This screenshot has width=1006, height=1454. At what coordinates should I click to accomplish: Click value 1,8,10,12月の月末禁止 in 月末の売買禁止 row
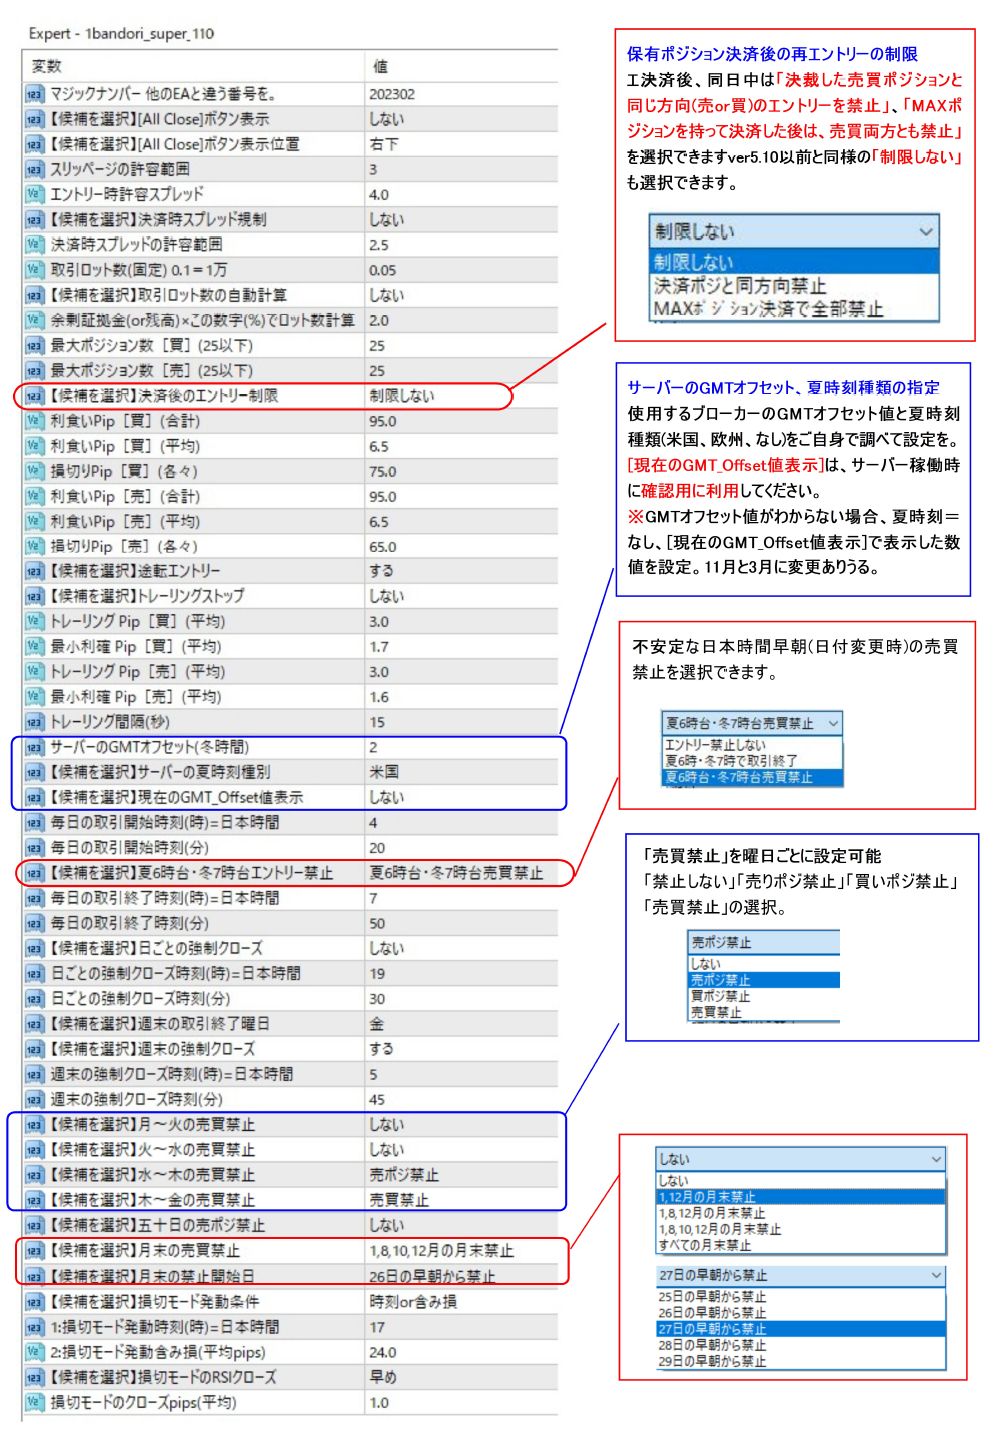click(x=441, y=1251)
